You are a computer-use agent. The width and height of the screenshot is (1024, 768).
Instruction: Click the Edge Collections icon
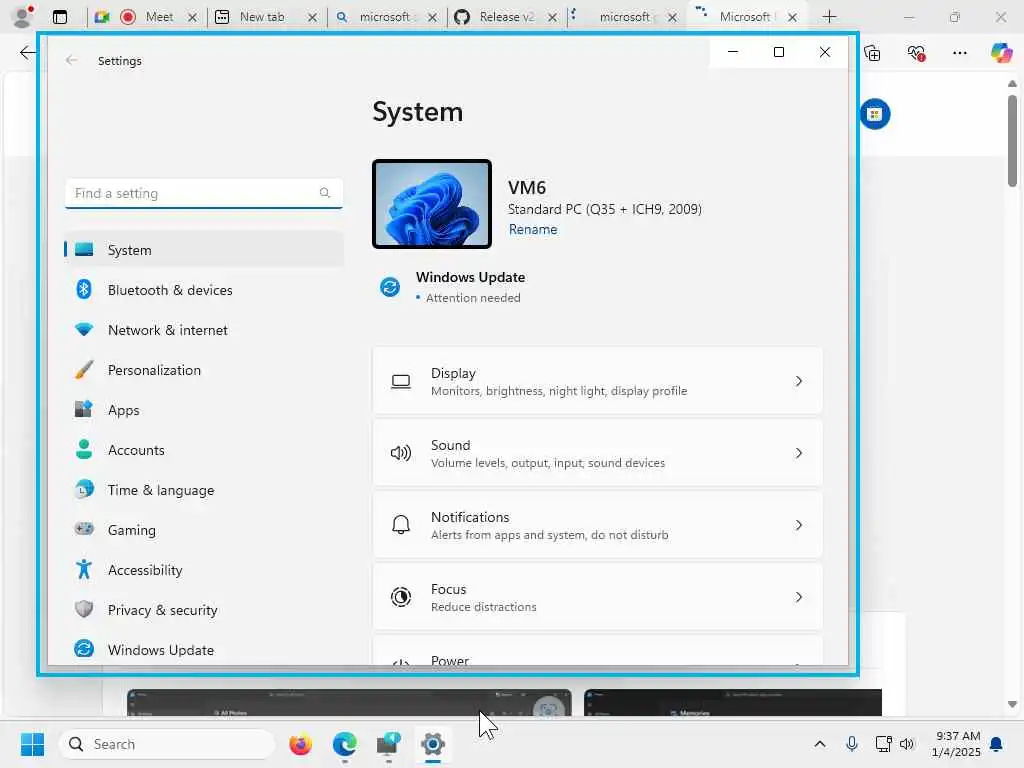872,53
